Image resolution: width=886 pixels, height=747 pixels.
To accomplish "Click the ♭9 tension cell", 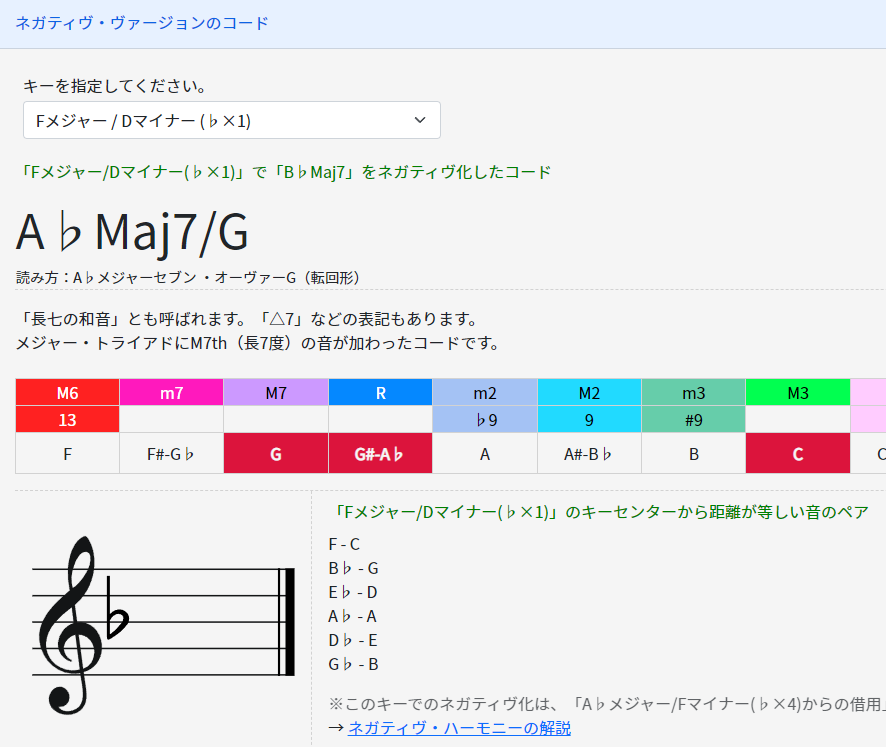I will pos(485,420).
